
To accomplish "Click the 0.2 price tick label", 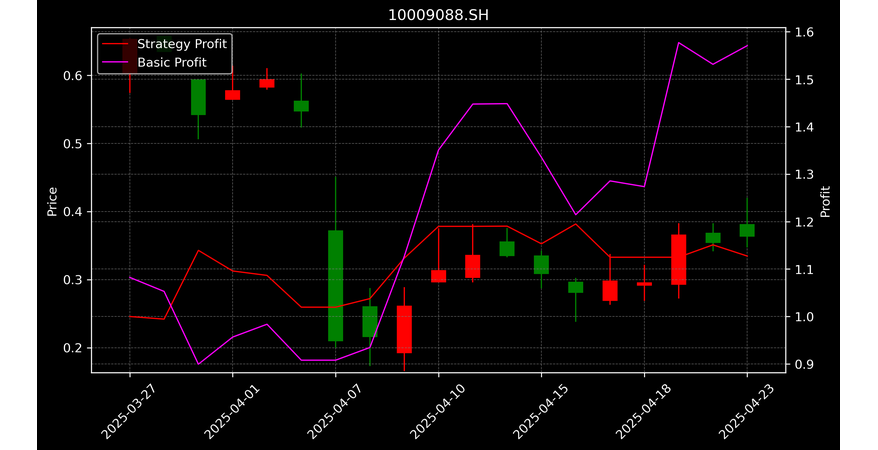I will point(73,348).
